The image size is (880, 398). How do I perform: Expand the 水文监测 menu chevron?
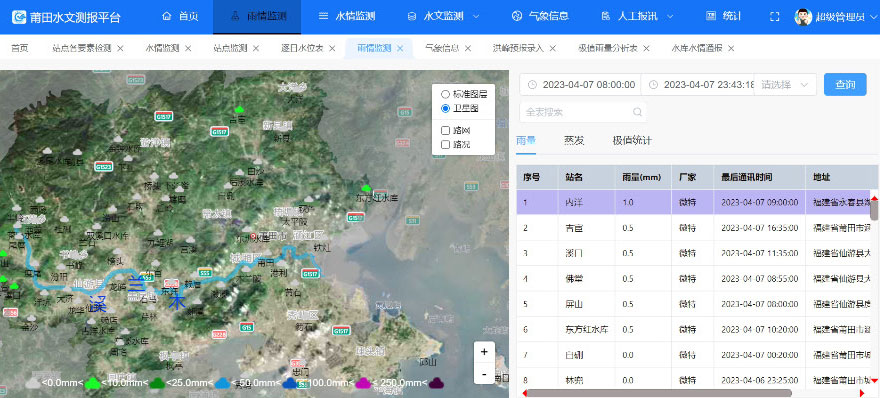[476, 16]
